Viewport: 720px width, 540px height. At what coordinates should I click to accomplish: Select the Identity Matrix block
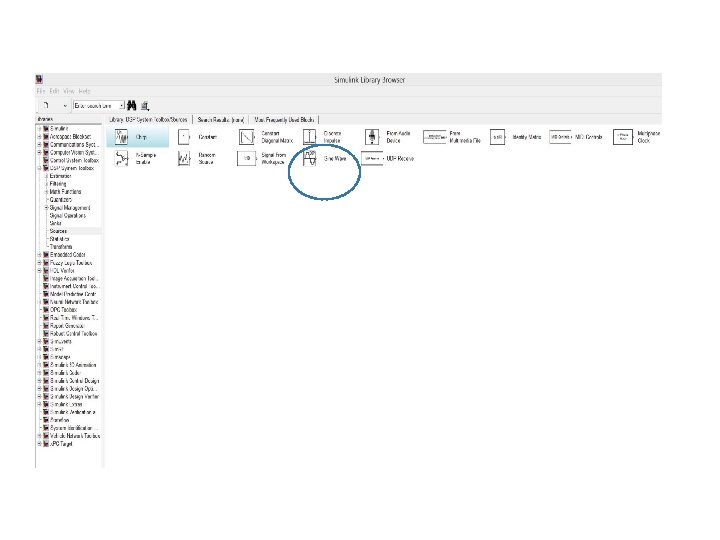tap(516, 137)
